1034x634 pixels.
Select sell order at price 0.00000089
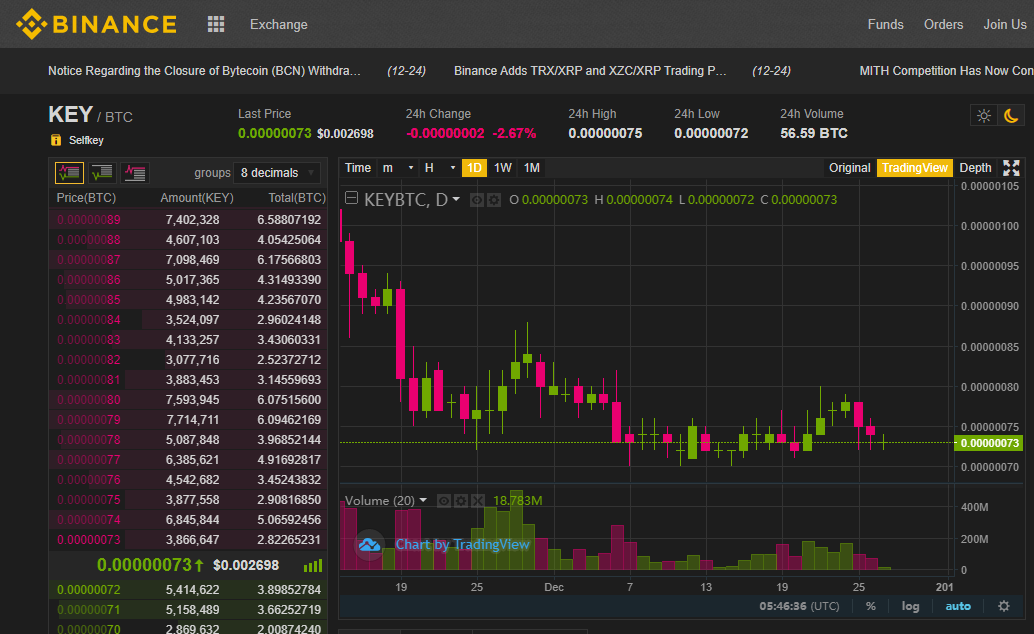[188, 220]
